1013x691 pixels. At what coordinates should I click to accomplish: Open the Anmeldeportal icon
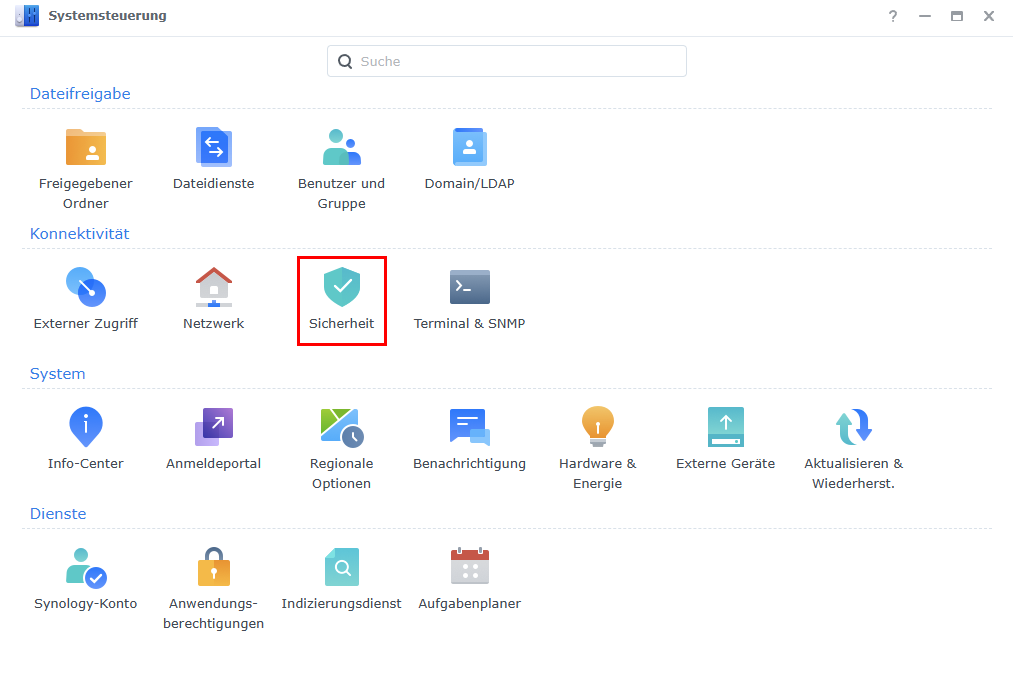coord(213,428)
